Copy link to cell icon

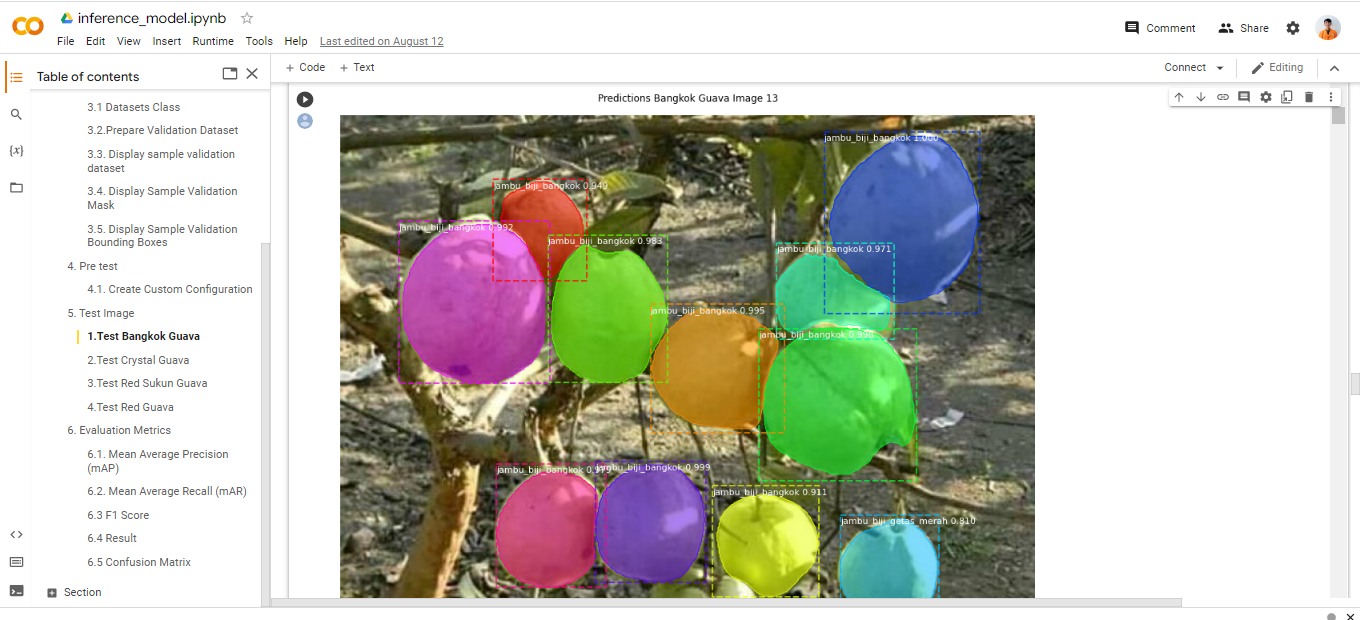coord(1222,97)
